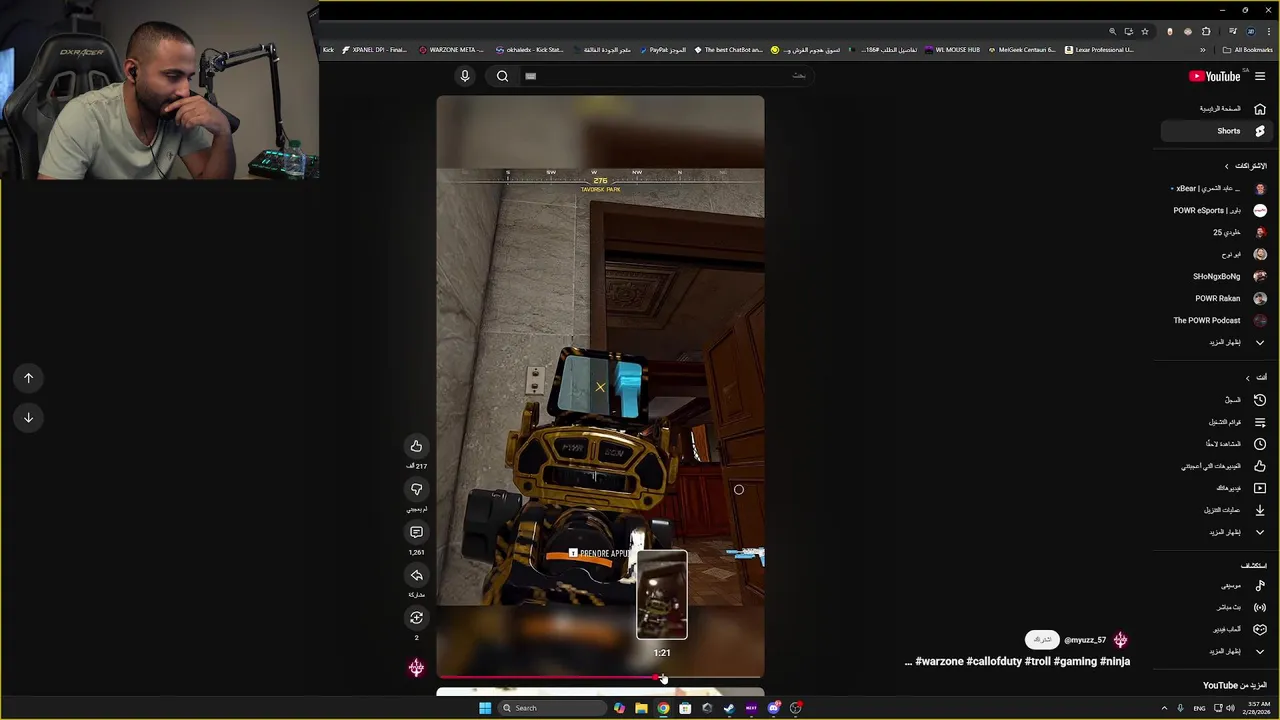1280x720 pixels.
Task: Expand show more under the 'You' section
Action: [1217, 532]
